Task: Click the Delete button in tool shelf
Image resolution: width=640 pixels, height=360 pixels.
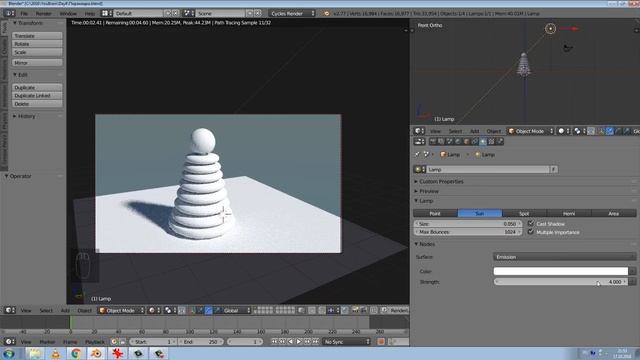Action: [37, 104]
